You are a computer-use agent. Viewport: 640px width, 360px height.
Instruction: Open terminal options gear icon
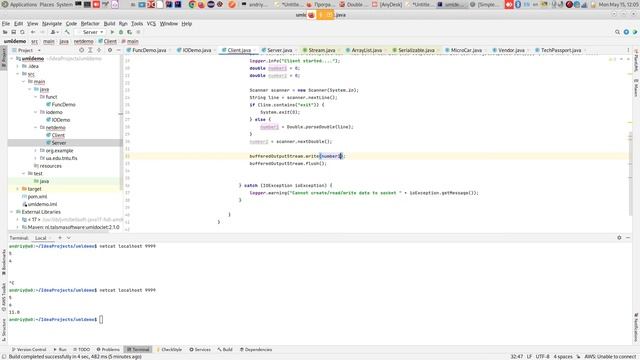coord(619,238)
